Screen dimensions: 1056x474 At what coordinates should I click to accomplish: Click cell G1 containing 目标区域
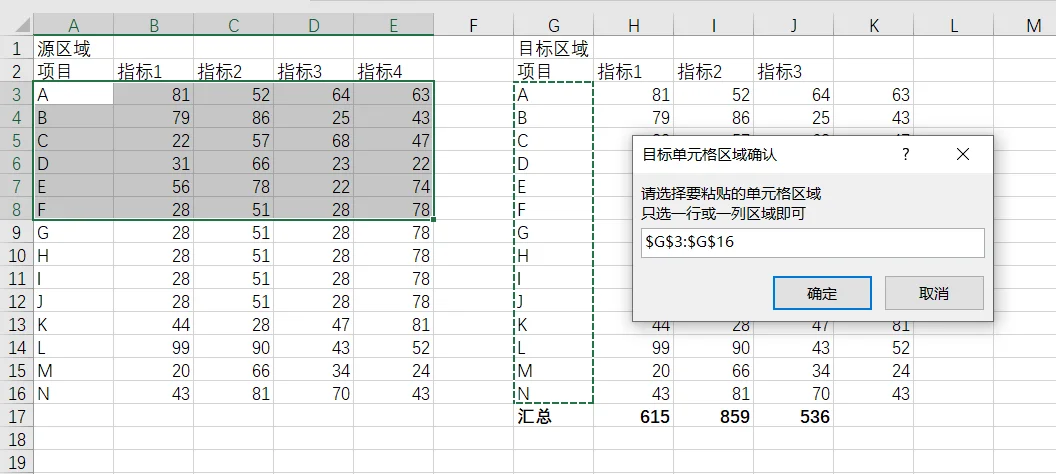click(554, 48)
